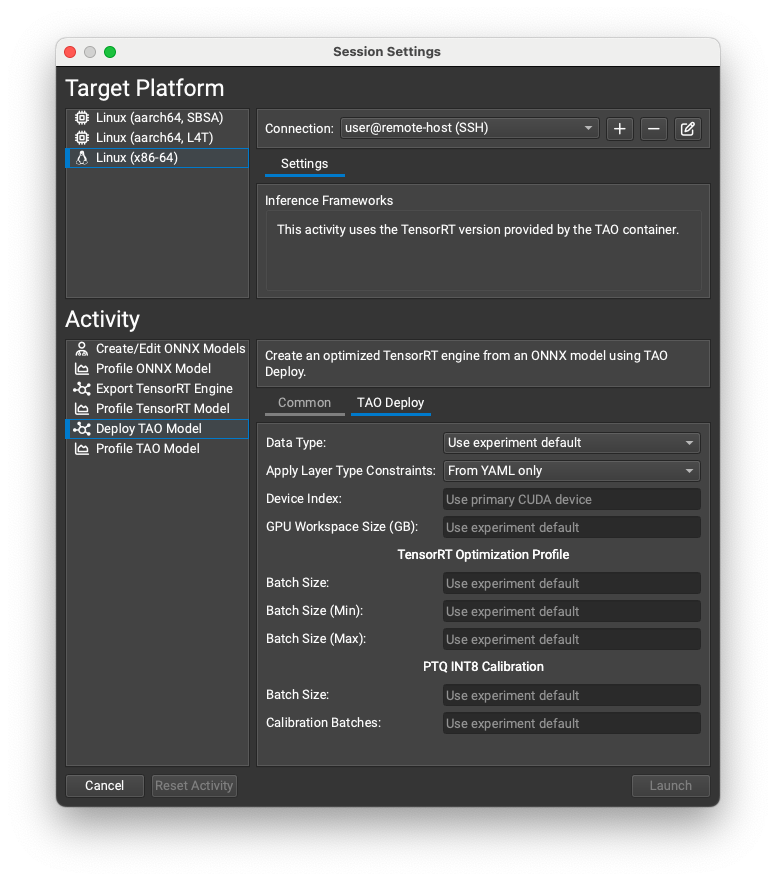Click the Reset Activity button
This screenshot has height=881, width=776.
tap(194, 785)
